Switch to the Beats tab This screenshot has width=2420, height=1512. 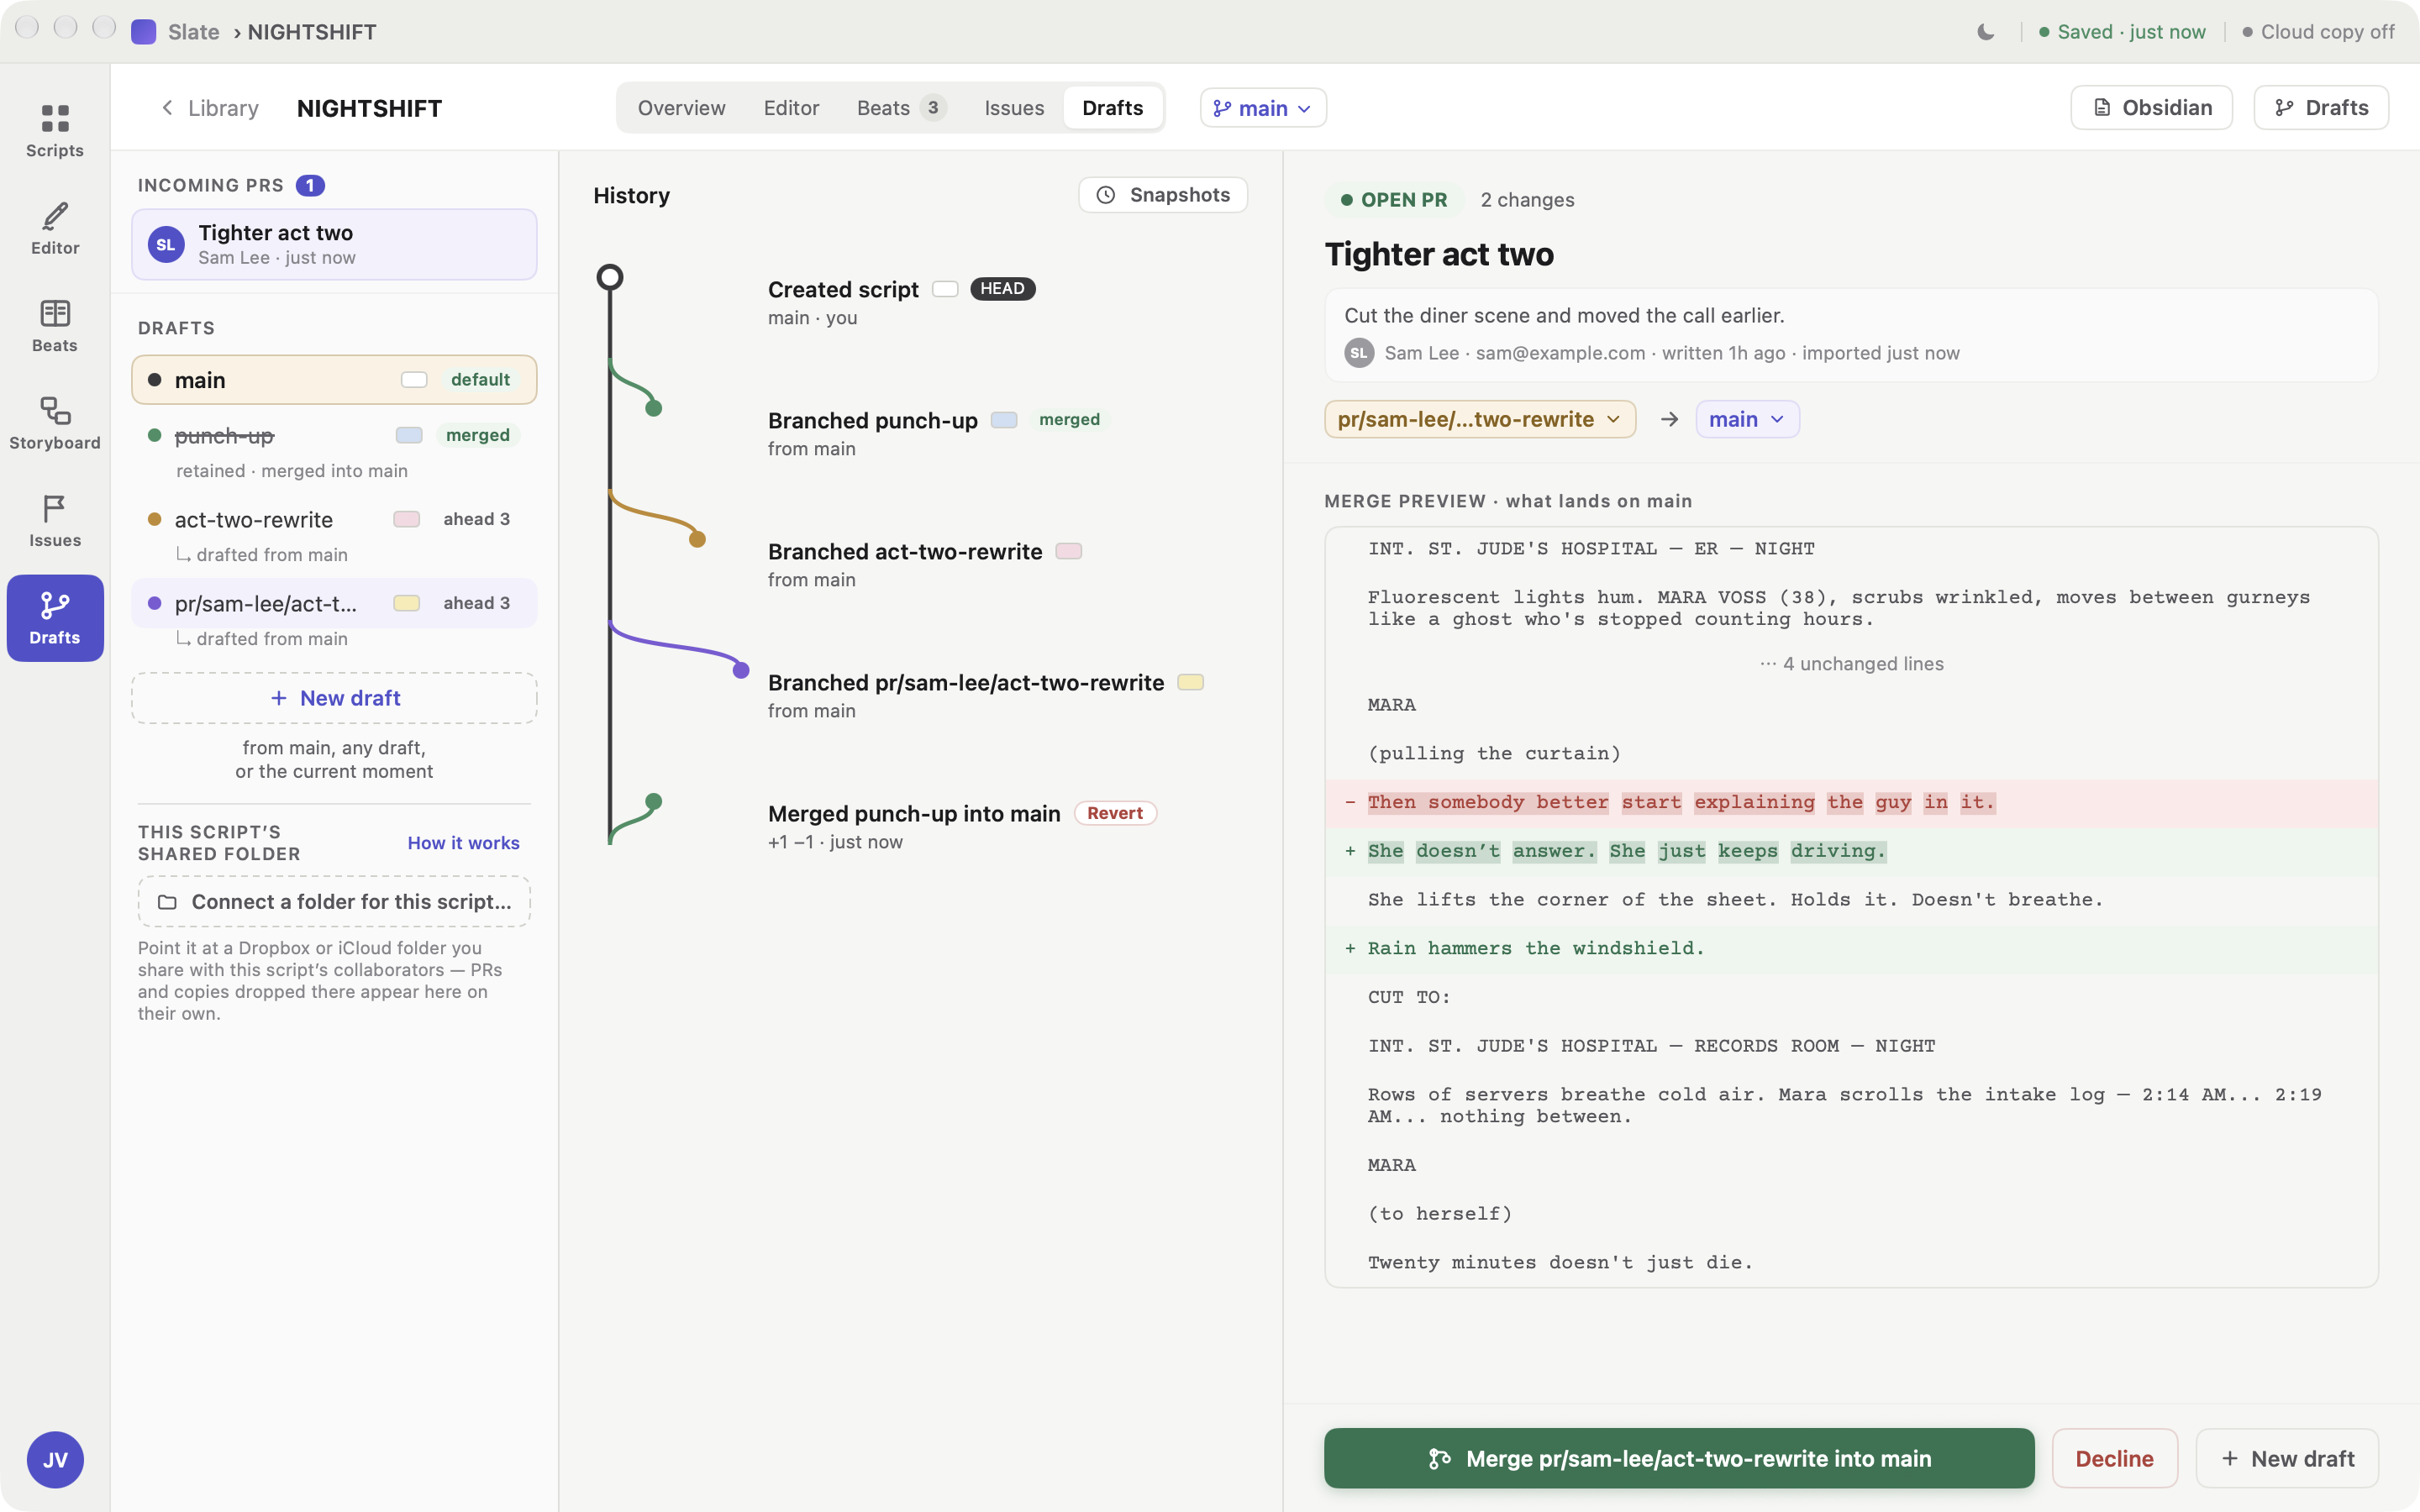coord(900,108)
